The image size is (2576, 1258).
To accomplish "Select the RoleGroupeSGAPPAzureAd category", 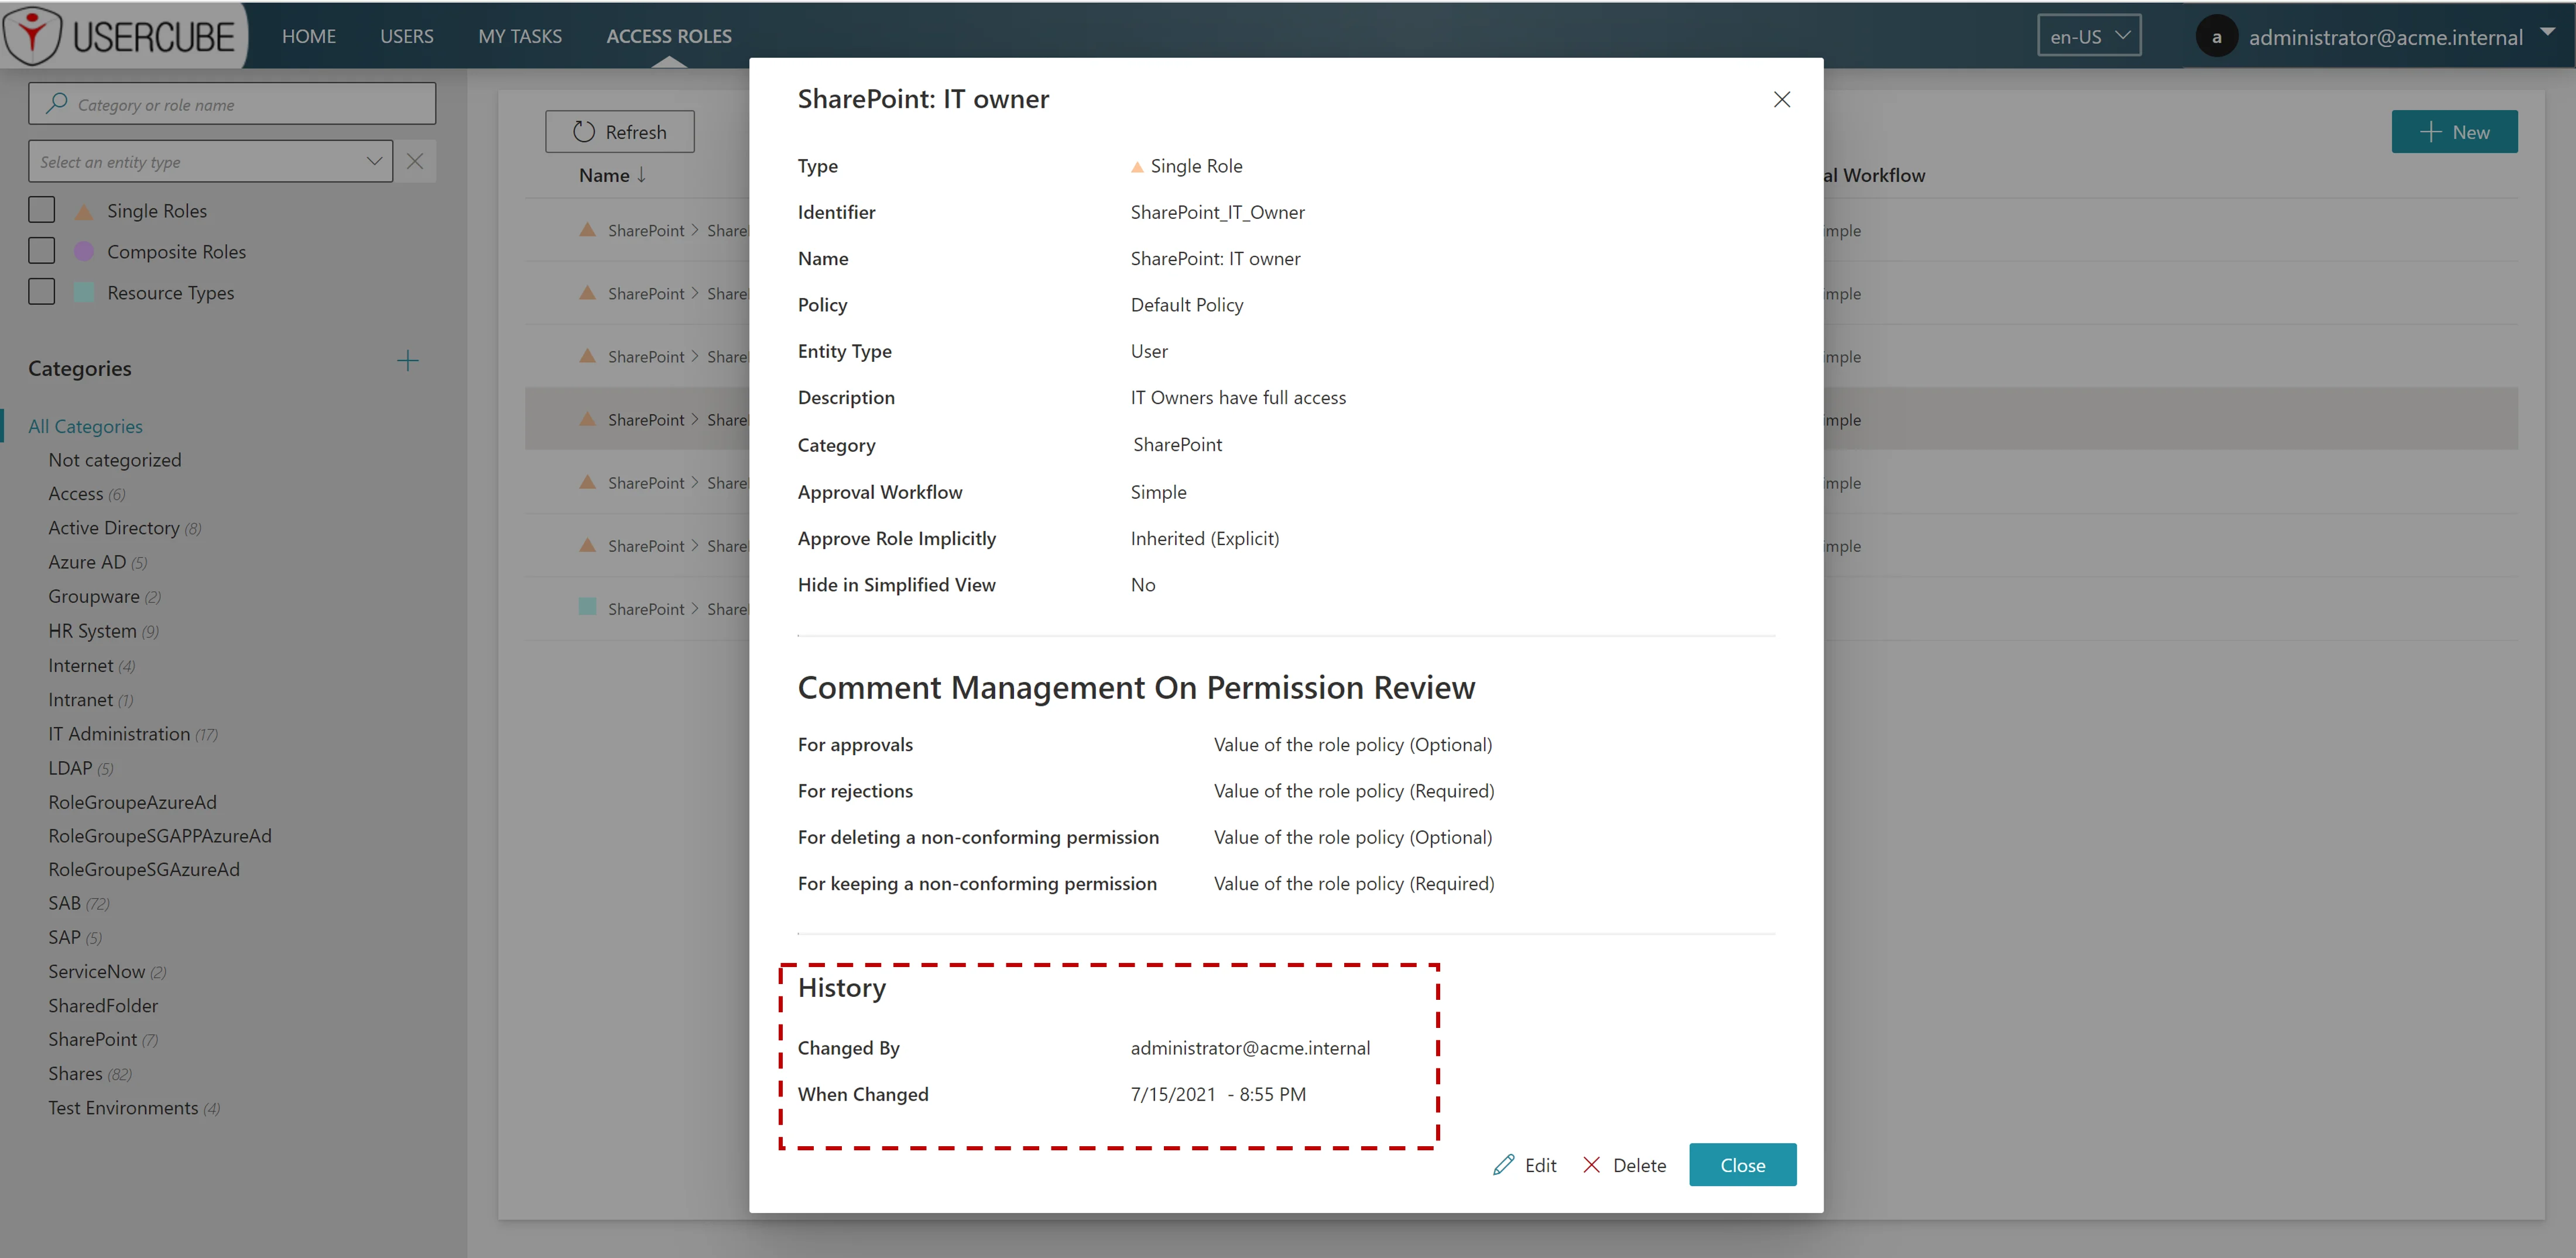I will click(160, 836).
